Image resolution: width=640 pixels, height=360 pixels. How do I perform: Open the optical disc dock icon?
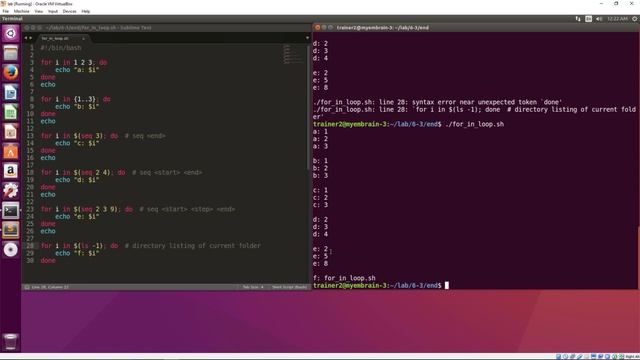(x=10, y=249)
